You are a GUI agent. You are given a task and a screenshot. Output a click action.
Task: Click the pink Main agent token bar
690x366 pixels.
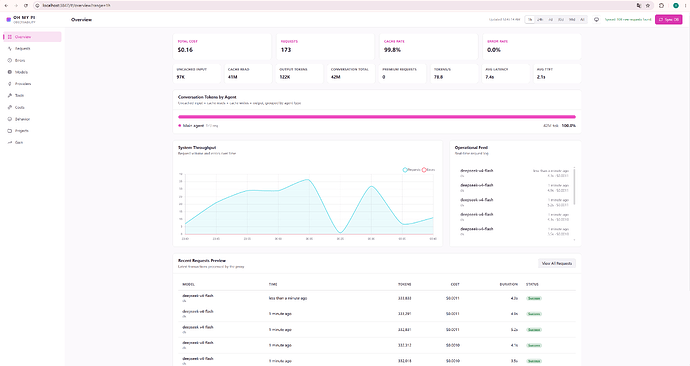click(x=377, y=117)
